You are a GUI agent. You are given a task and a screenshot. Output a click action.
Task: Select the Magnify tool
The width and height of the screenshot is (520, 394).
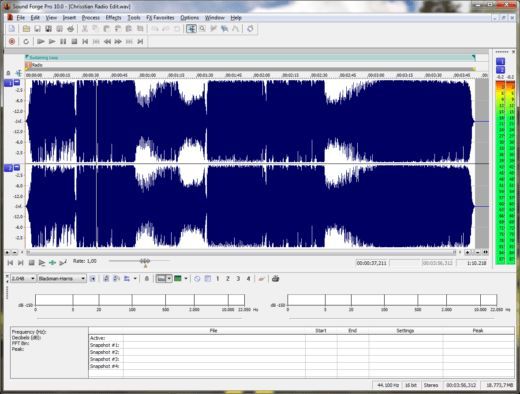click(202, 29)
